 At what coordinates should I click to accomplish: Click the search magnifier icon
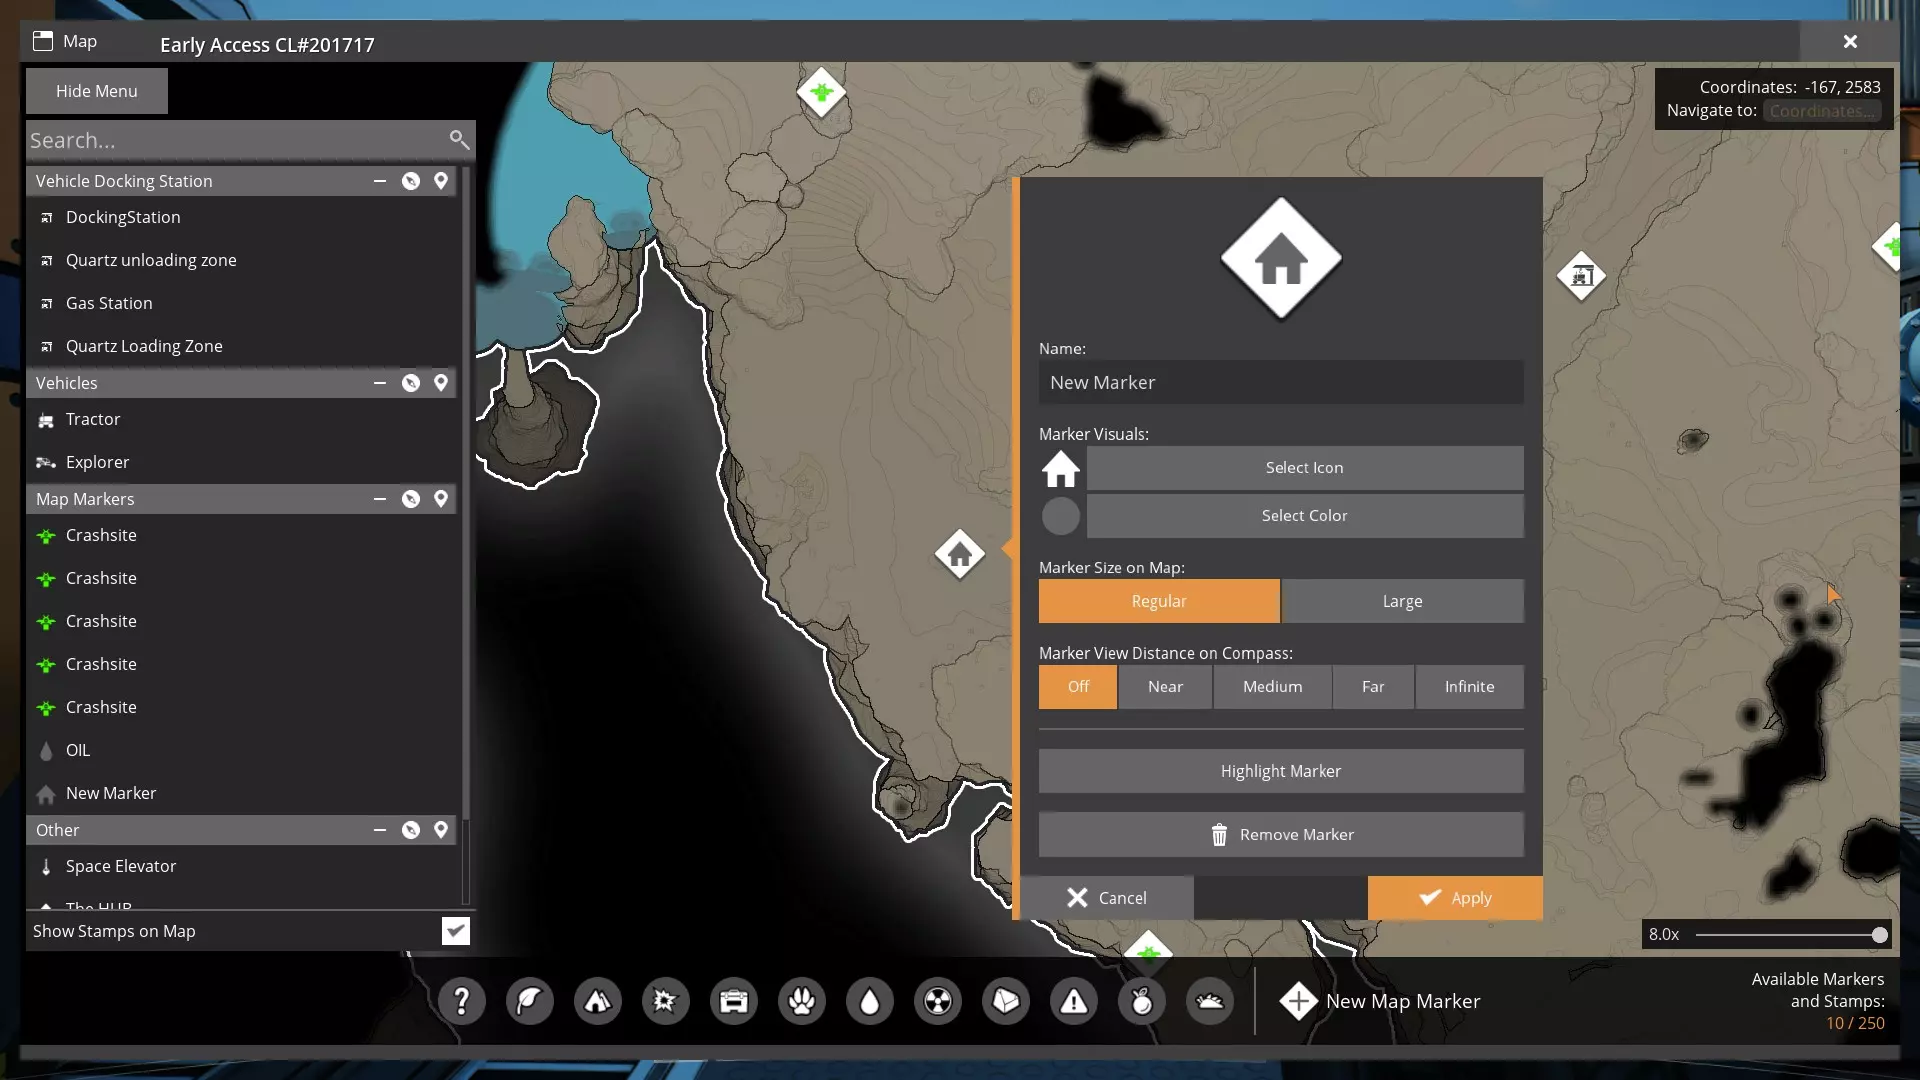[x=459, y=140]
